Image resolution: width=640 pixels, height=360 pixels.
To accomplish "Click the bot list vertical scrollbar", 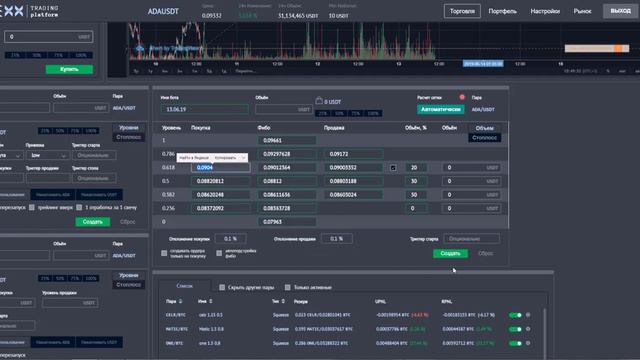I will coord(544,333).
